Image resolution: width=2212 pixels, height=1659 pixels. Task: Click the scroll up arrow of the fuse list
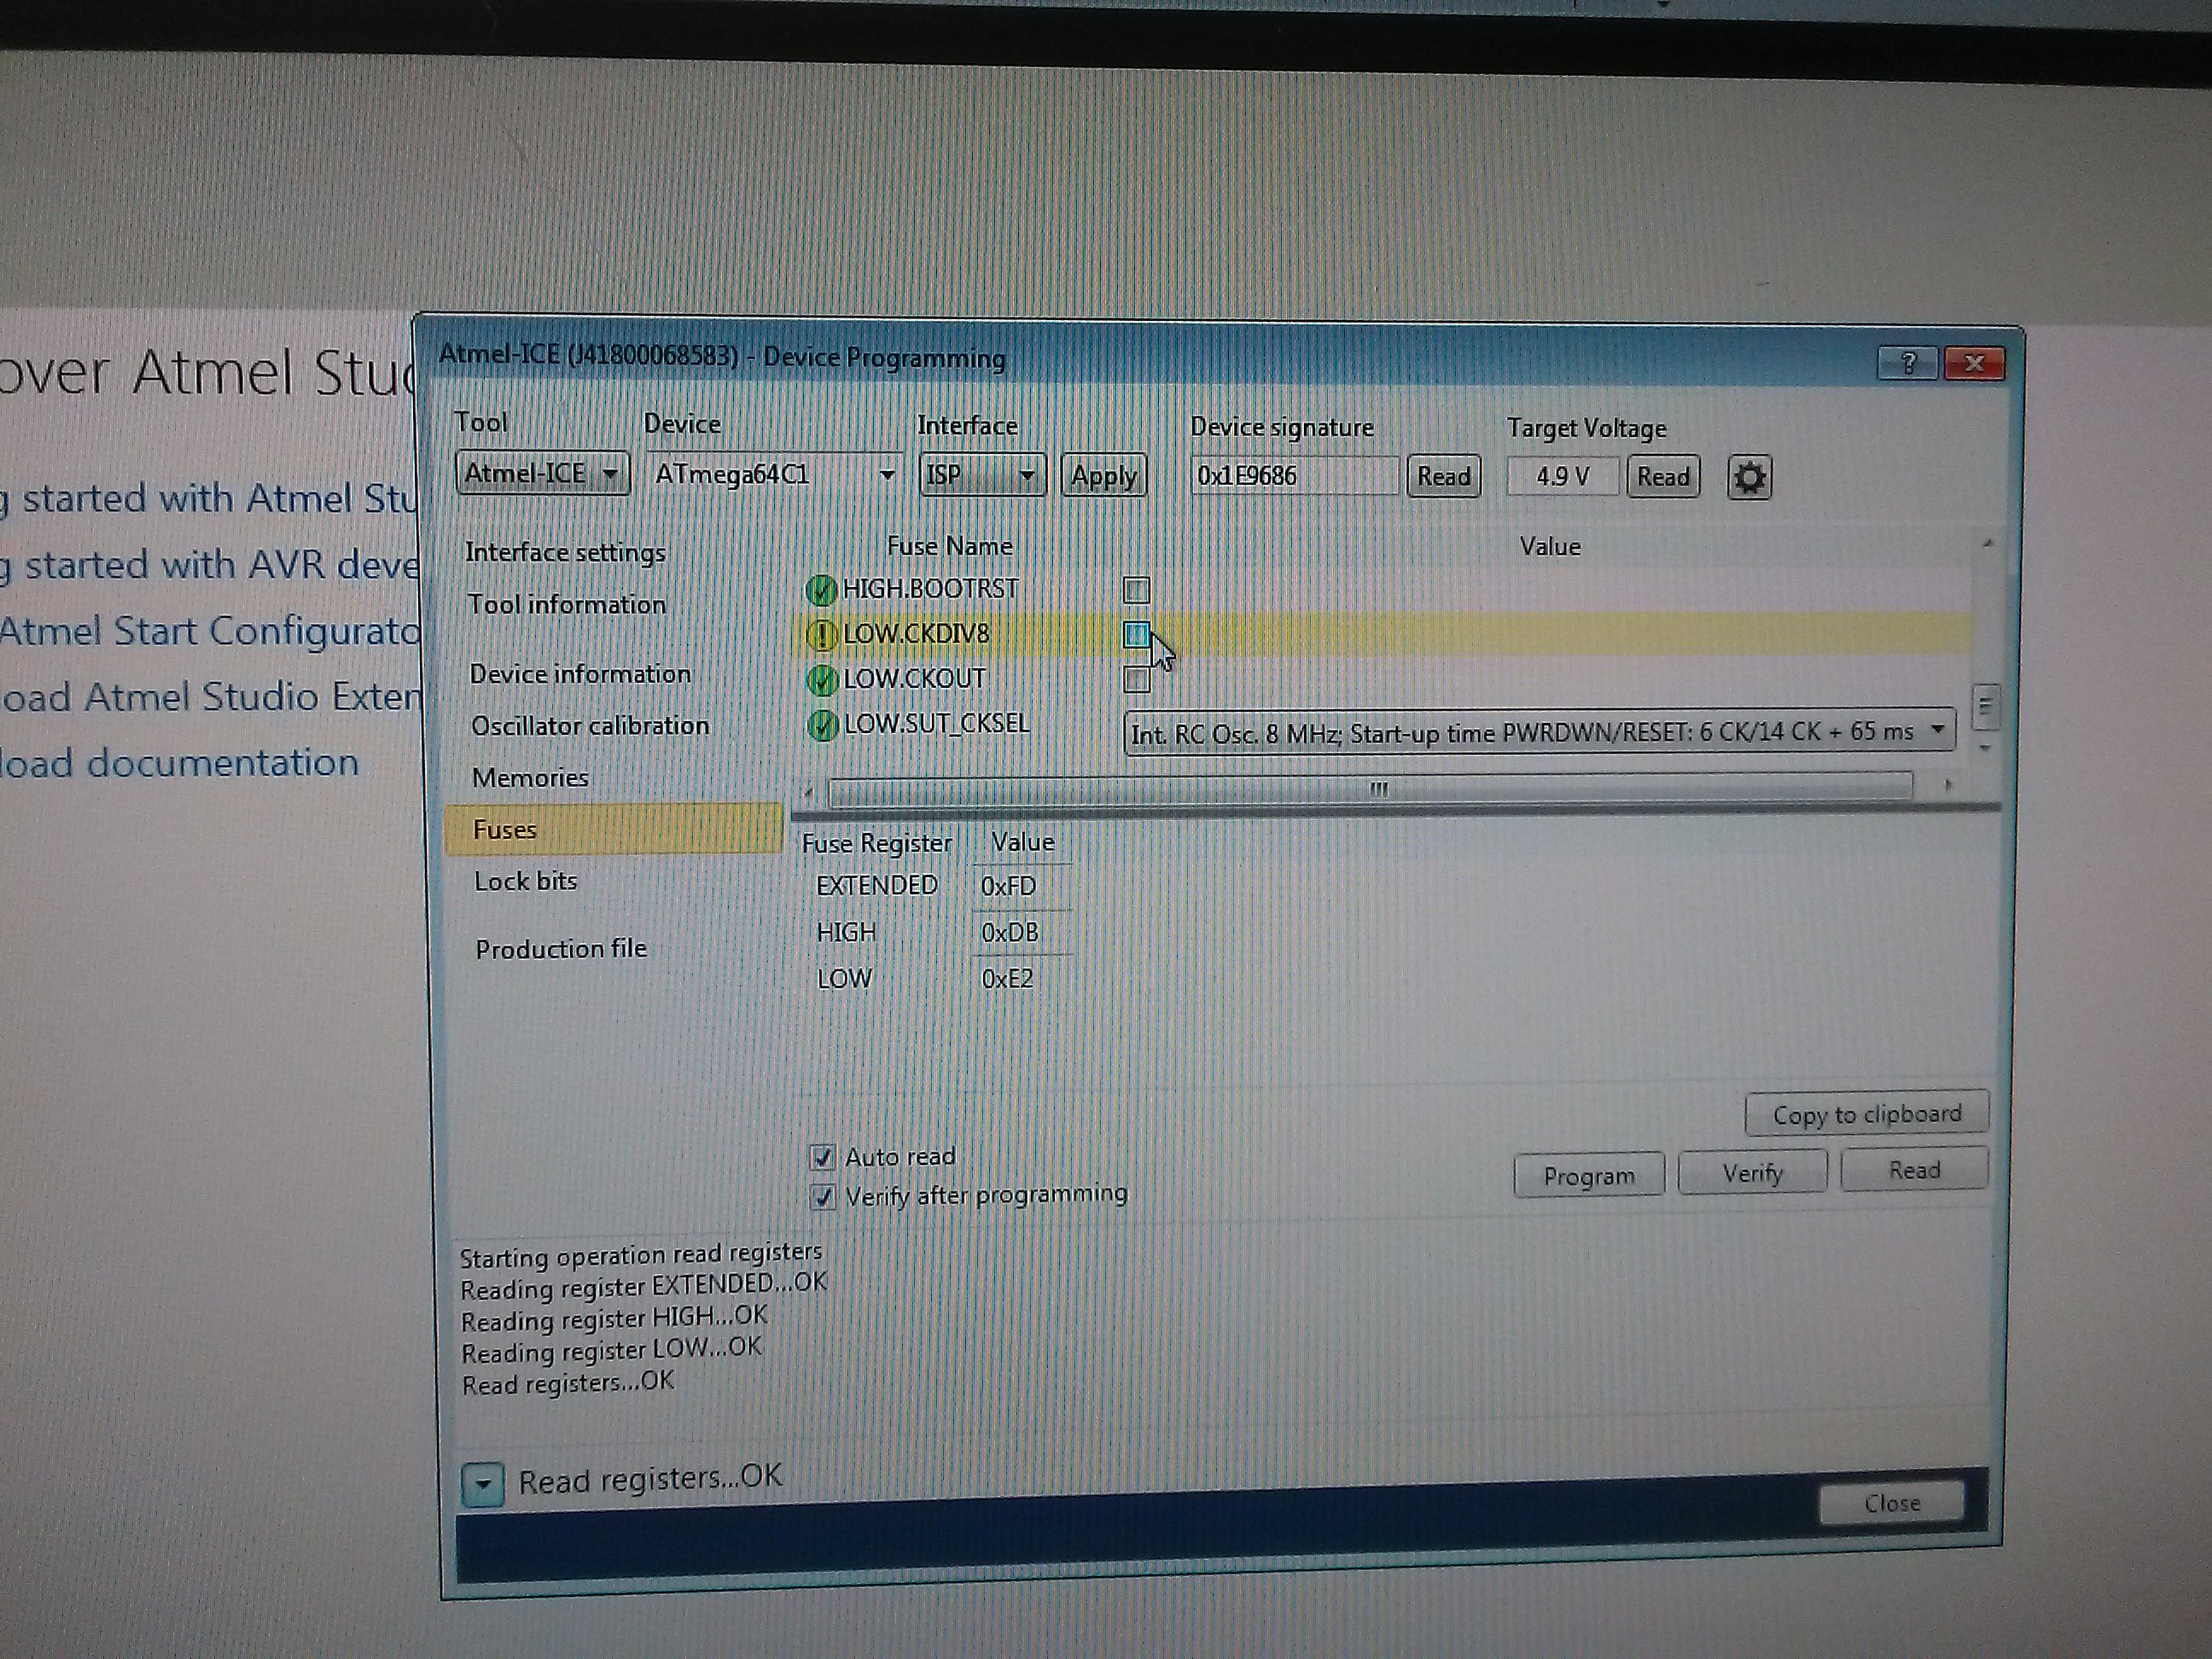(1987, 543)
